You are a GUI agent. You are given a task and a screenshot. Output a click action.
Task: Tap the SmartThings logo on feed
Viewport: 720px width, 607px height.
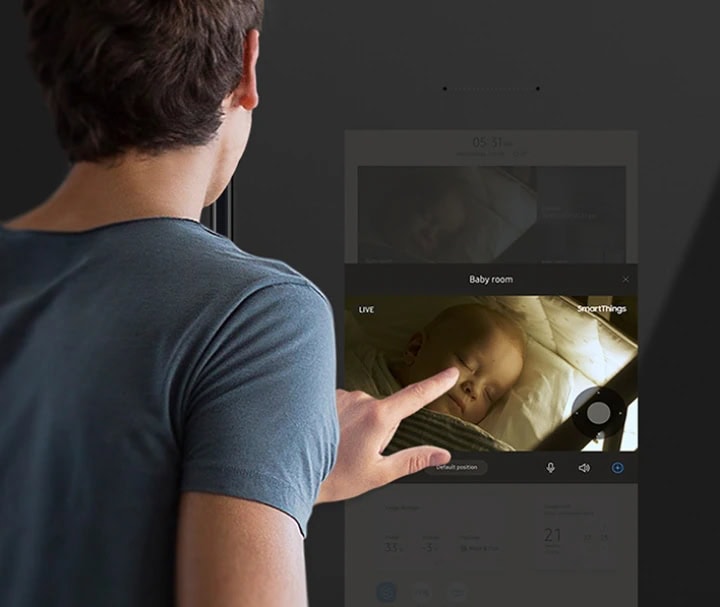(x=601, y=309)
